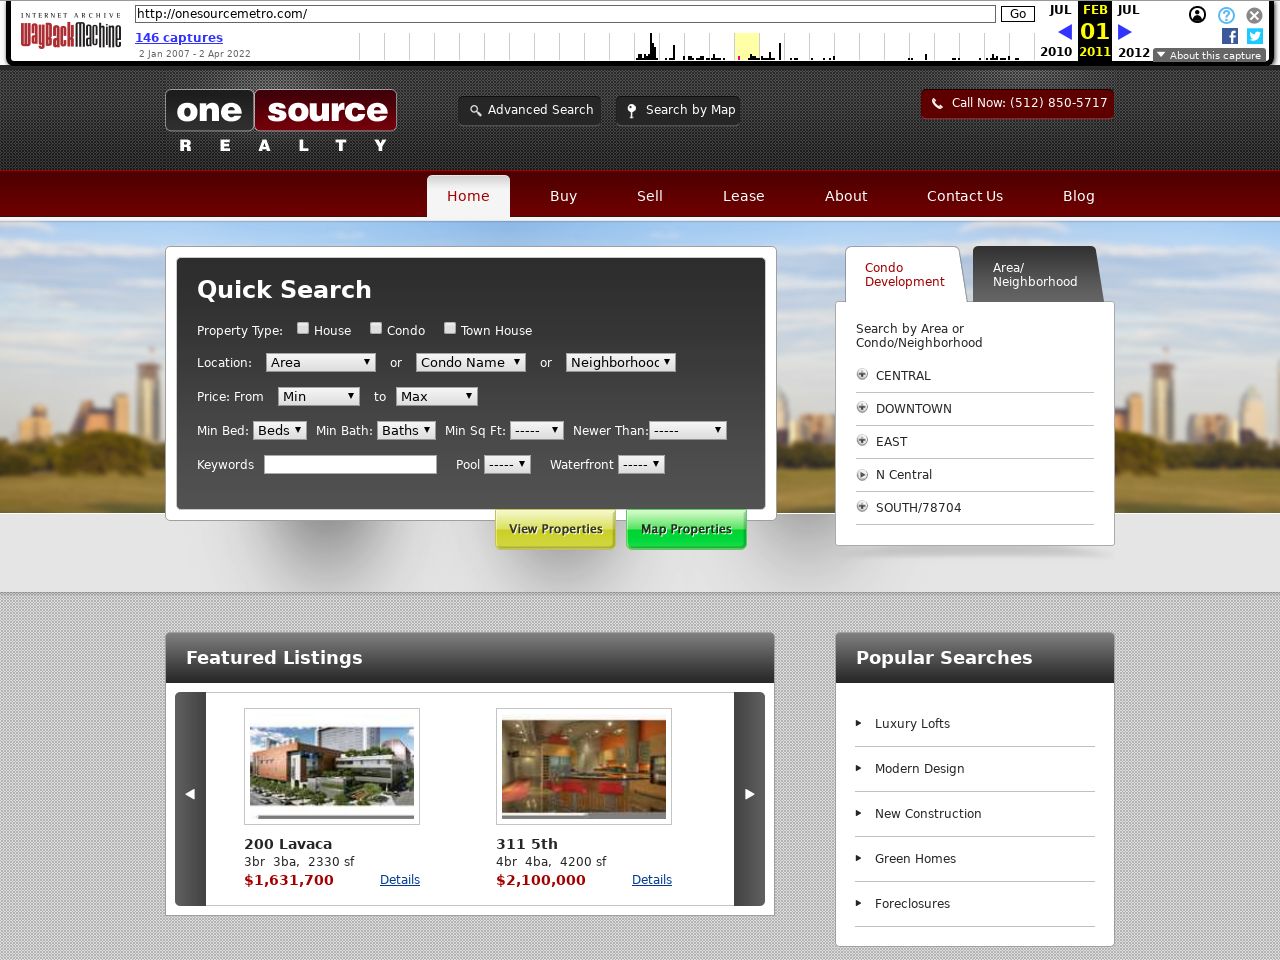This screenshot has width=1280, height=960.
Task: Click the Facebook share icon
Action: tap(1230, 36)
